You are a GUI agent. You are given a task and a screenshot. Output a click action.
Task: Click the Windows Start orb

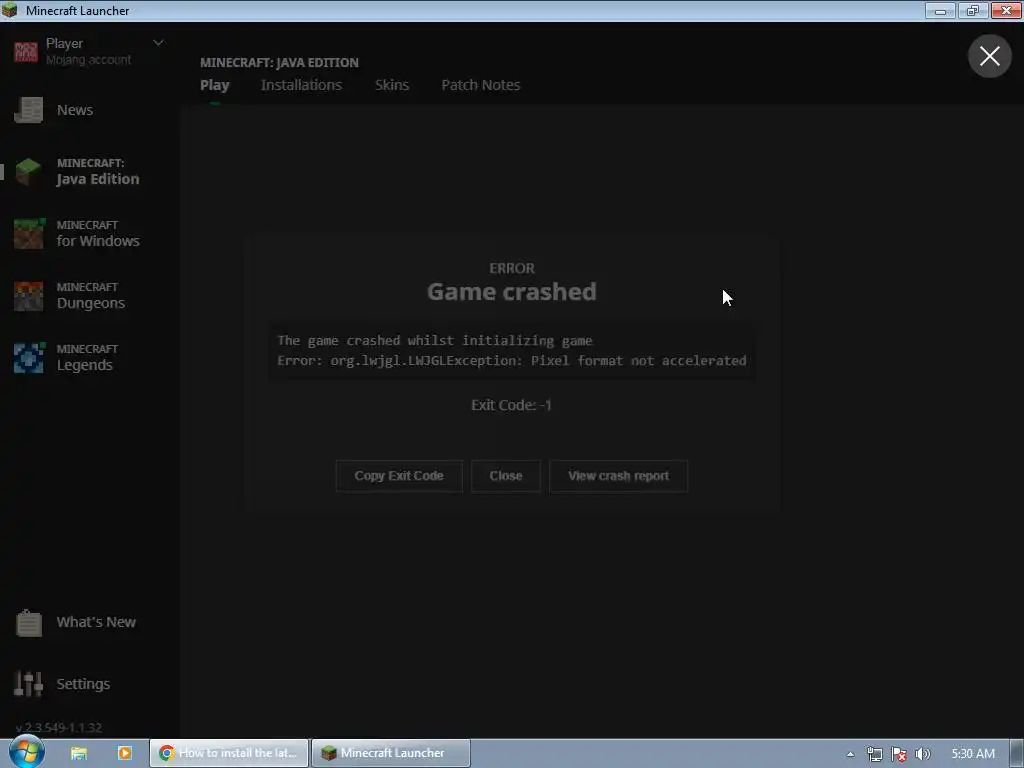(27, 752)
